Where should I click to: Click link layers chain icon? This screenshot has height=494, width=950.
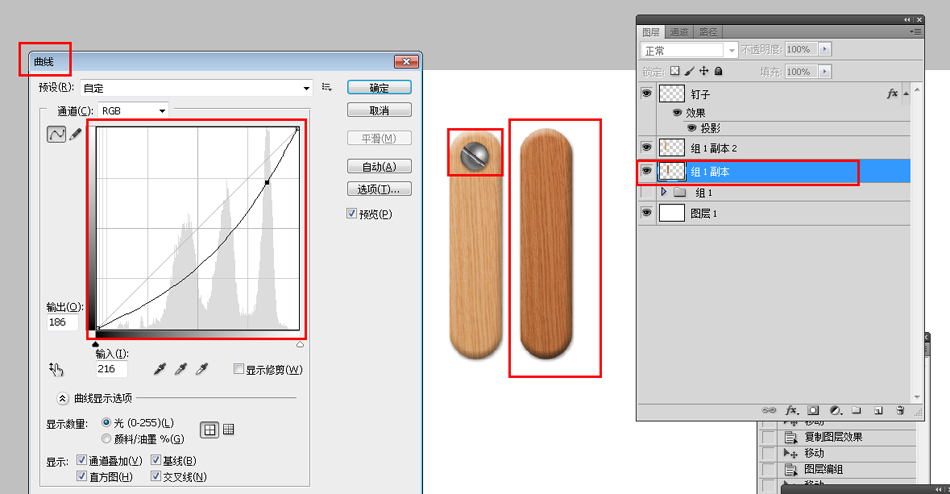pyautogui.click(x=769, y=410)
